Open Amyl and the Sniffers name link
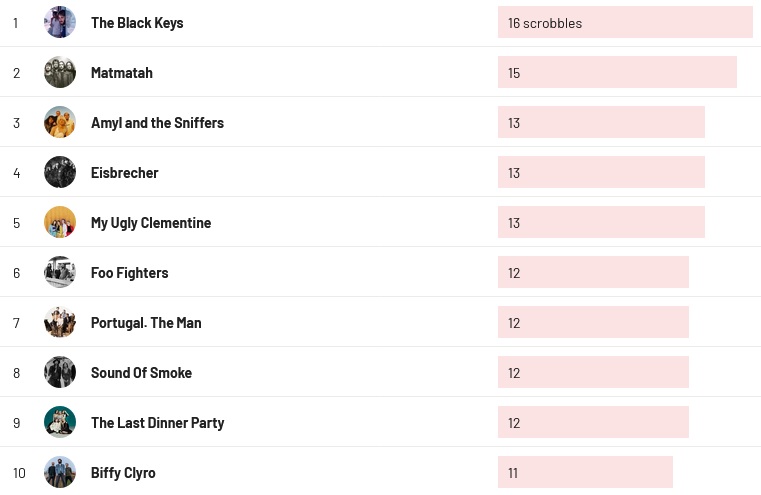Viewport: 761px width, 495px height. 158,123
